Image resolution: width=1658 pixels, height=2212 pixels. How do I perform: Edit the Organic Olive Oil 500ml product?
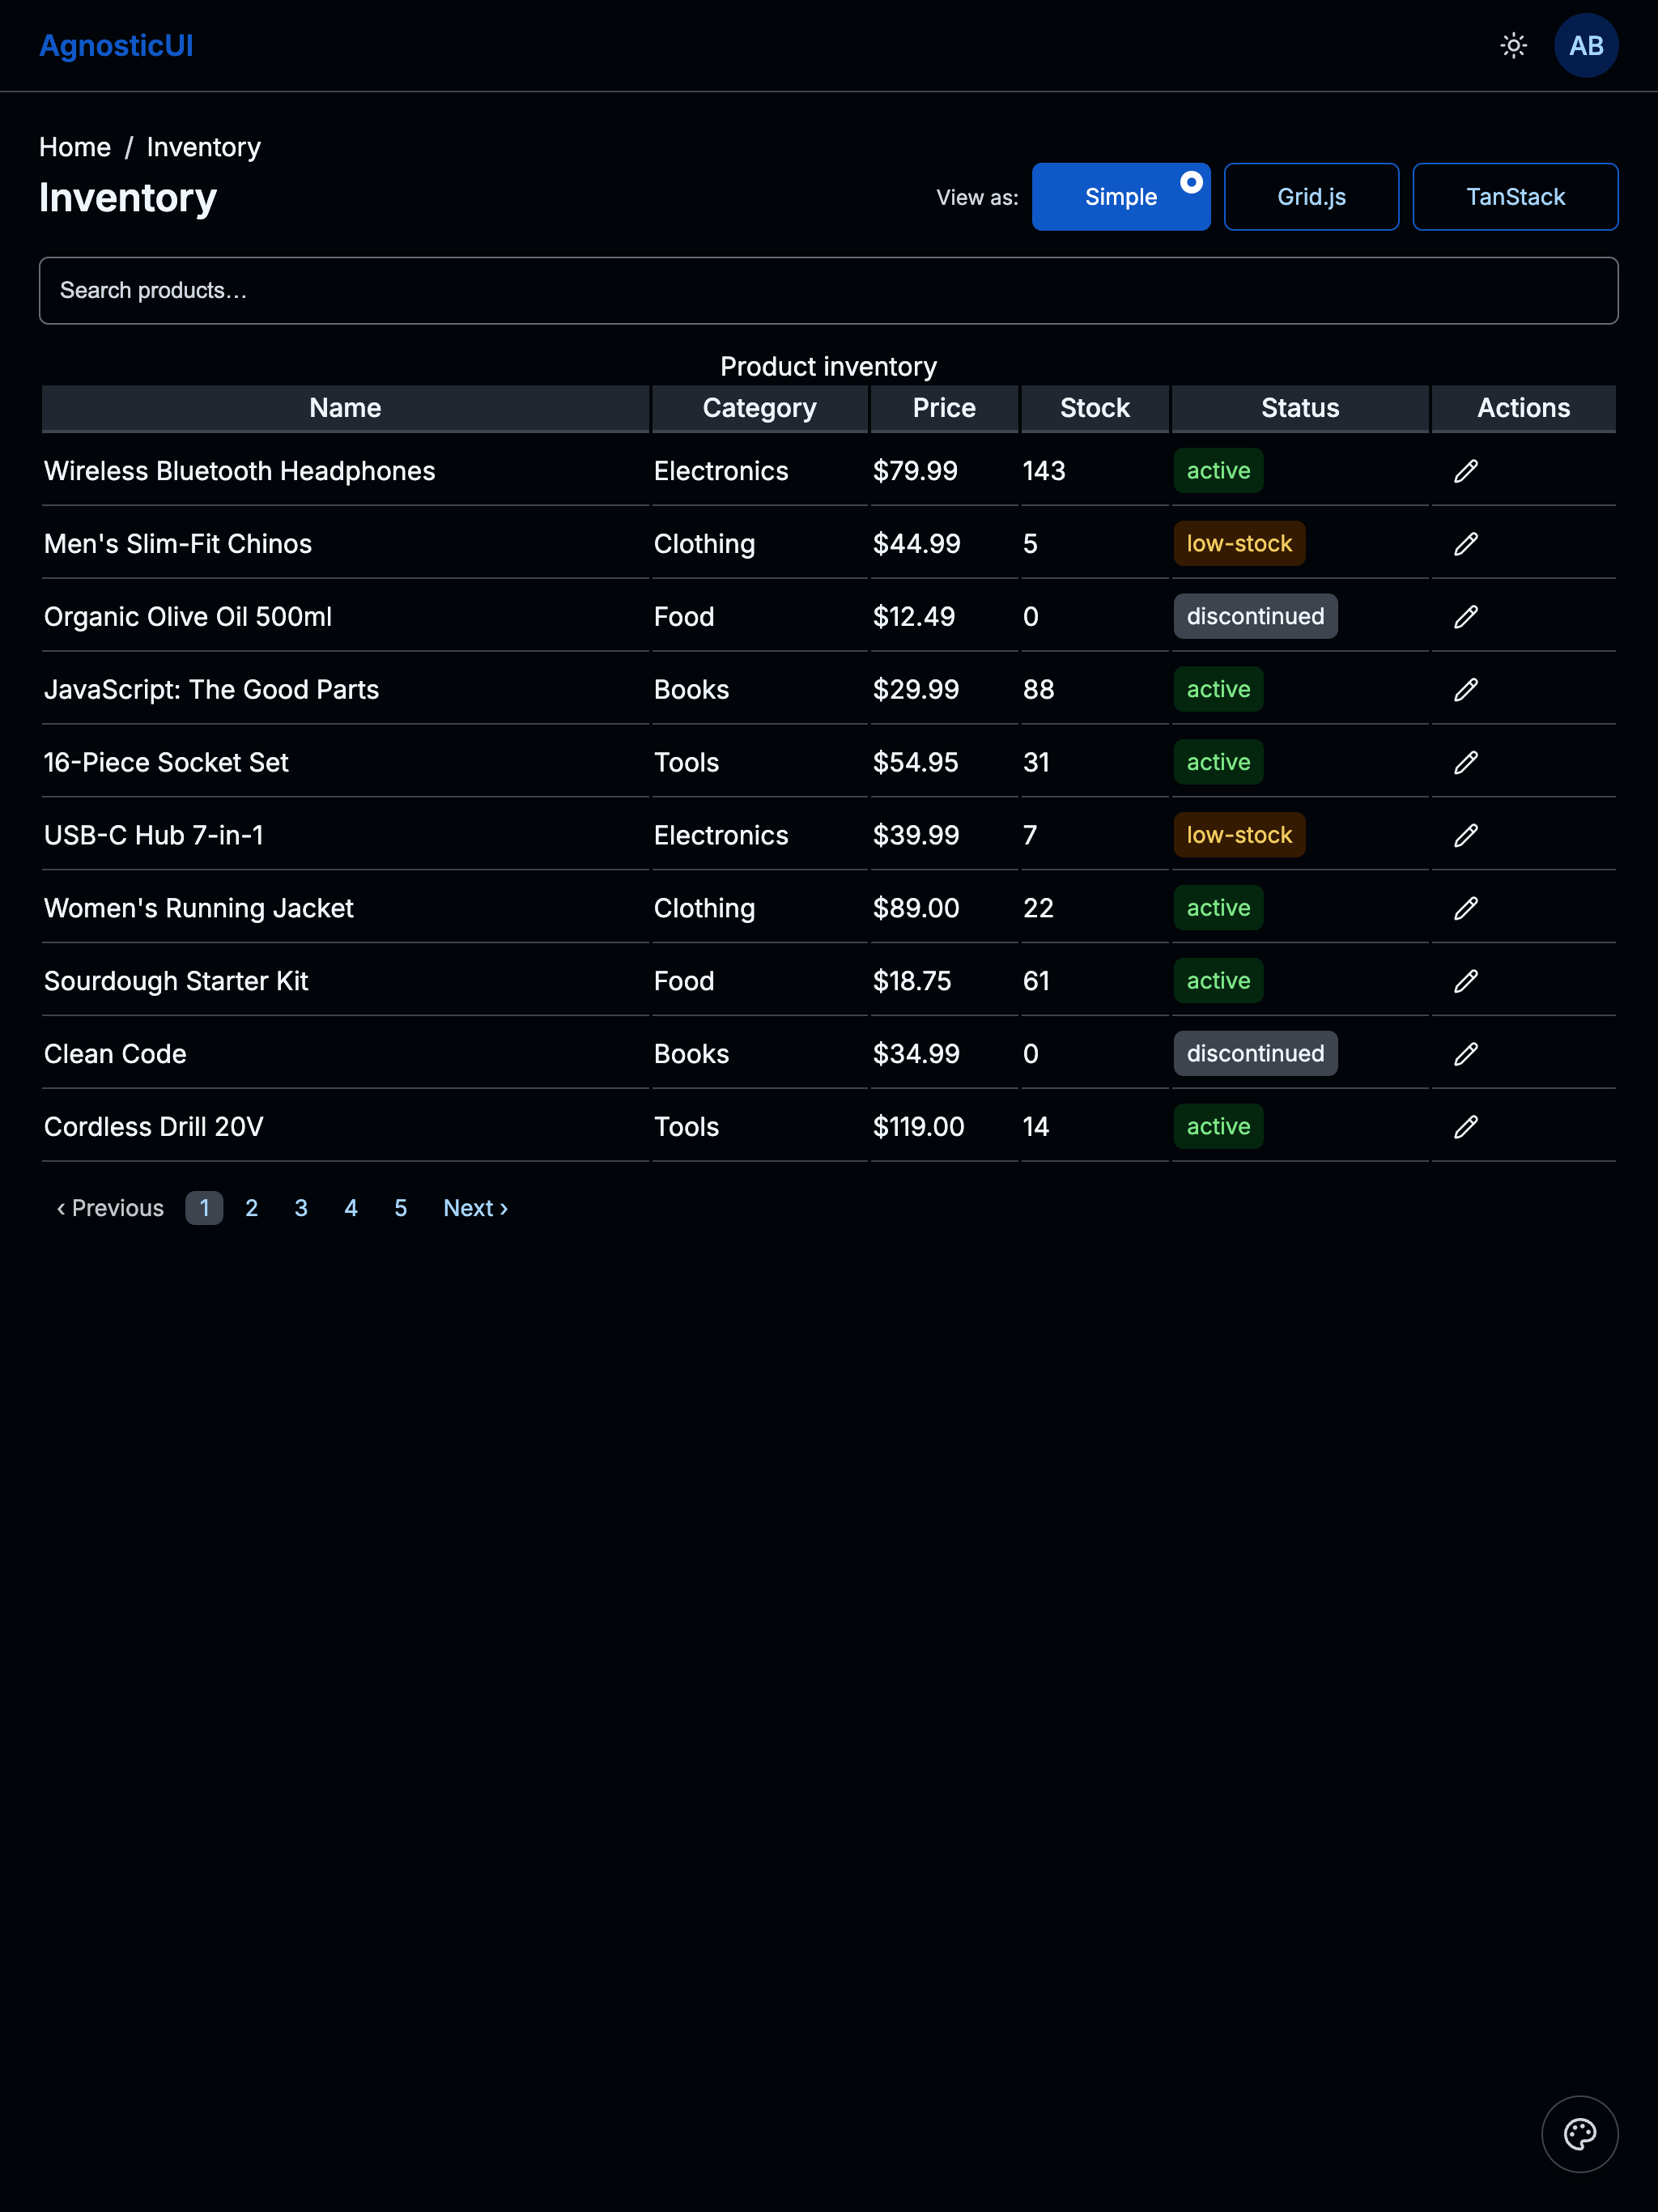pos(1466,616)
